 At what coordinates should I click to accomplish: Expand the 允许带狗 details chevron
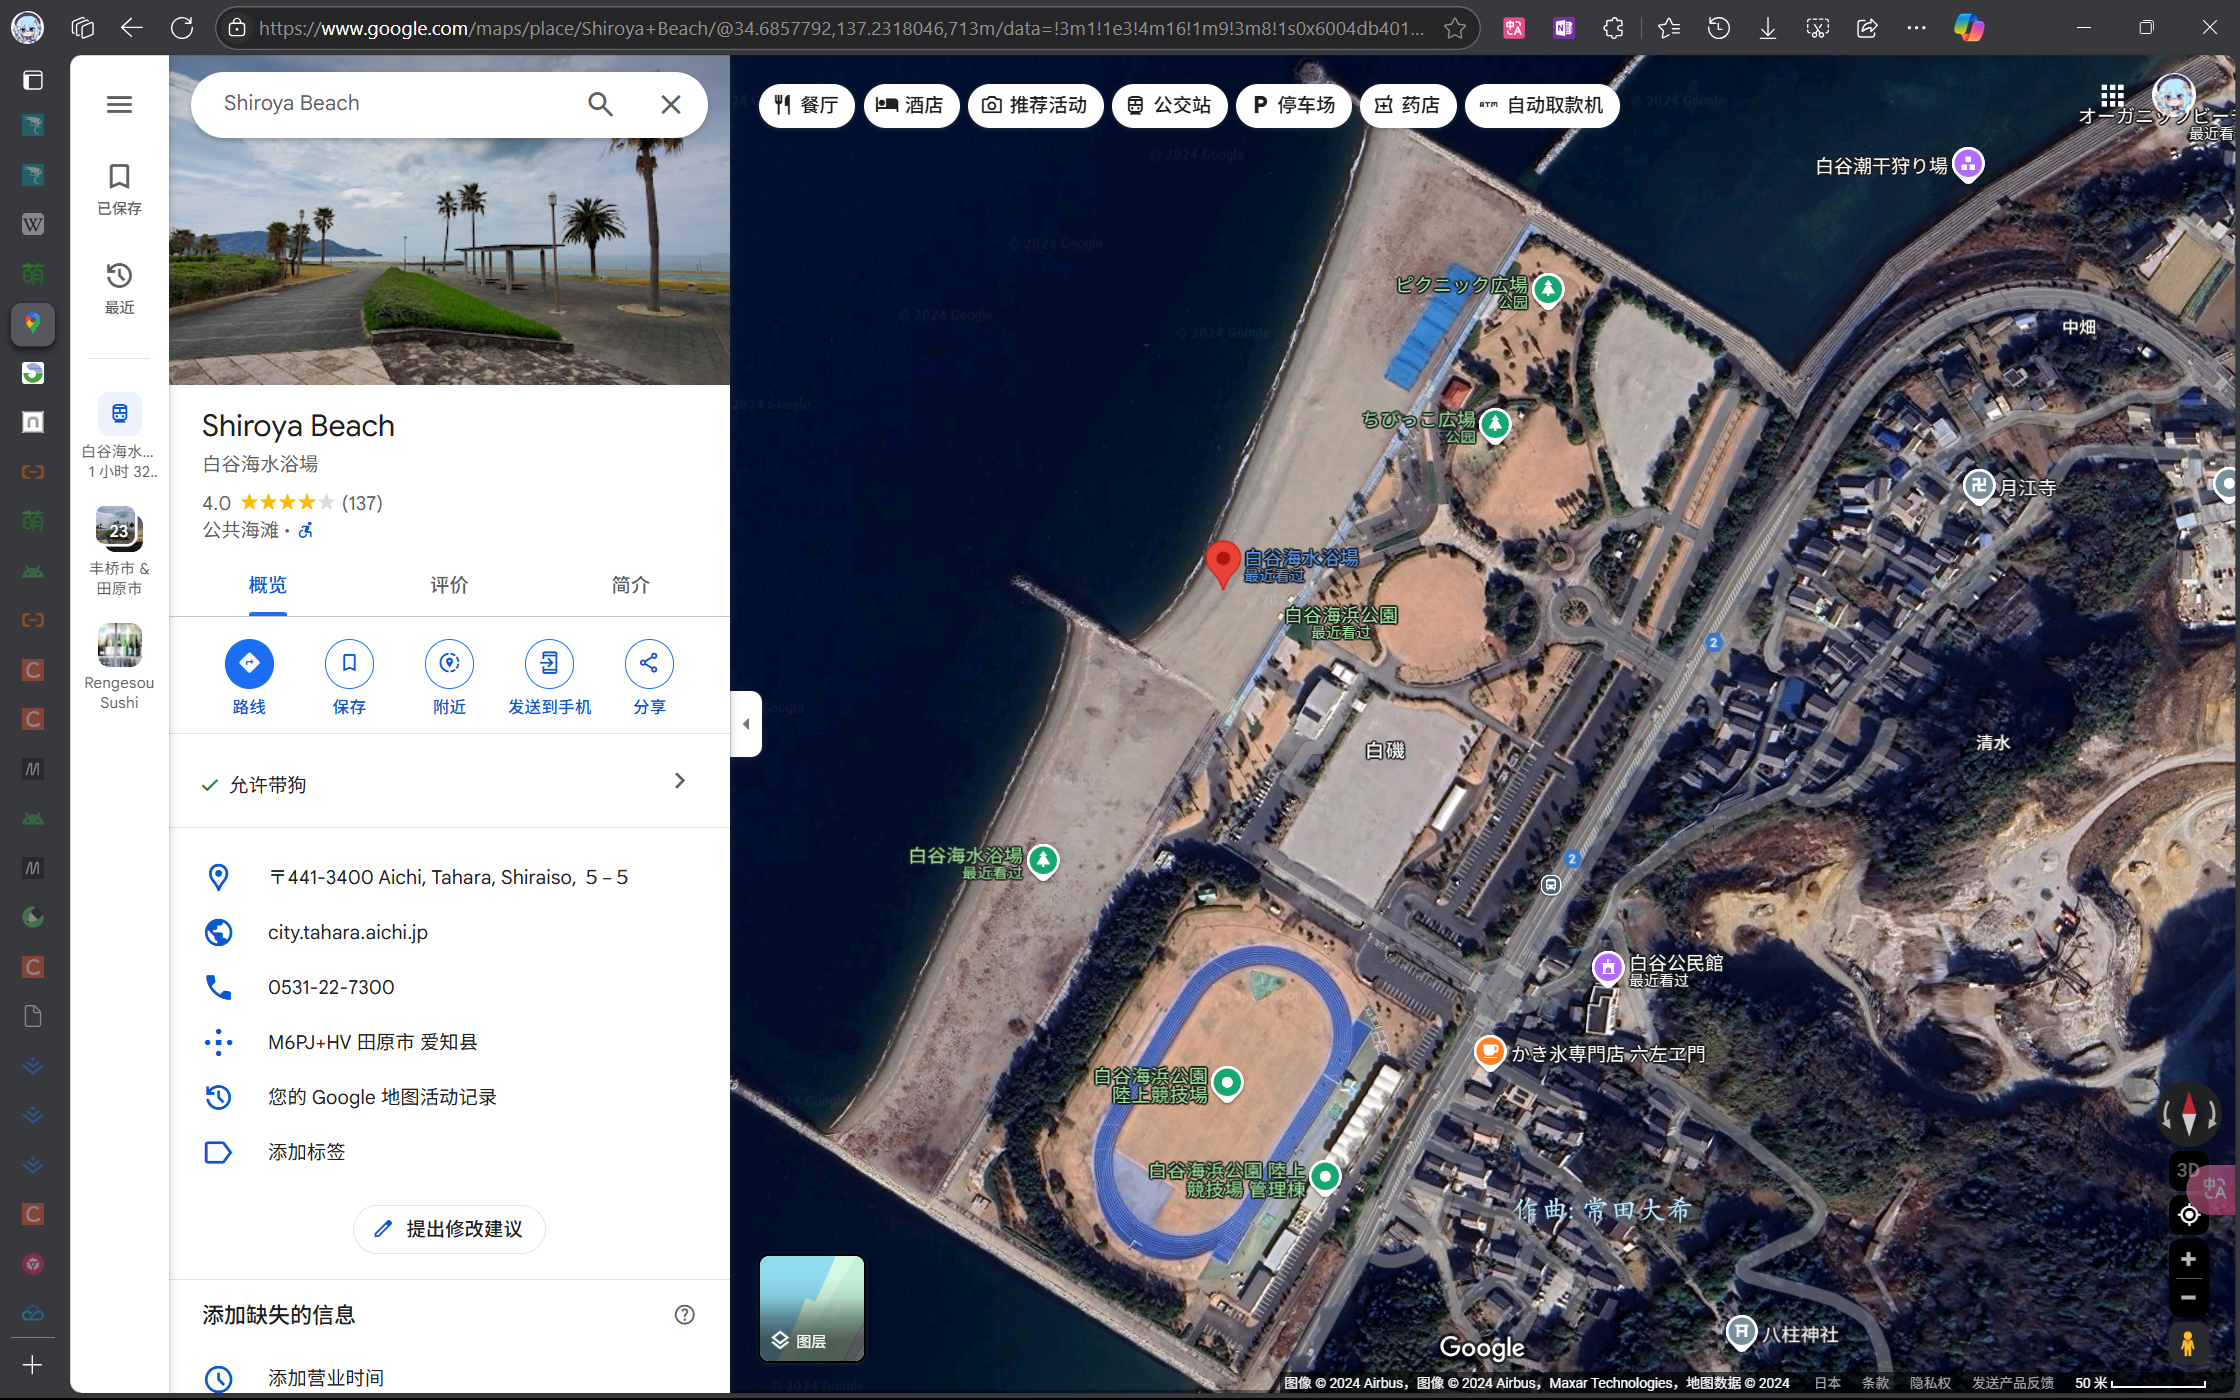coord(679,780)
